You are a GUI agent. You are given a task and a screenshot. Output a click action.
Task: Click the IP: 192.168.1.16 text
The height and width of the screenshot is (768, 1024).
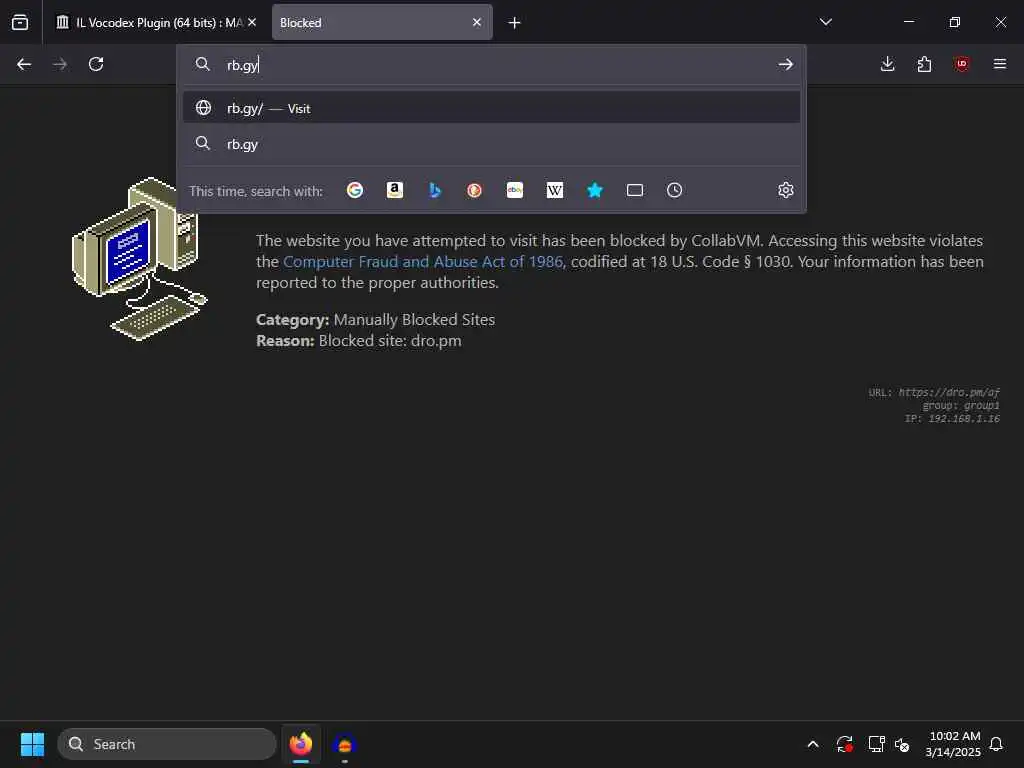952,419
